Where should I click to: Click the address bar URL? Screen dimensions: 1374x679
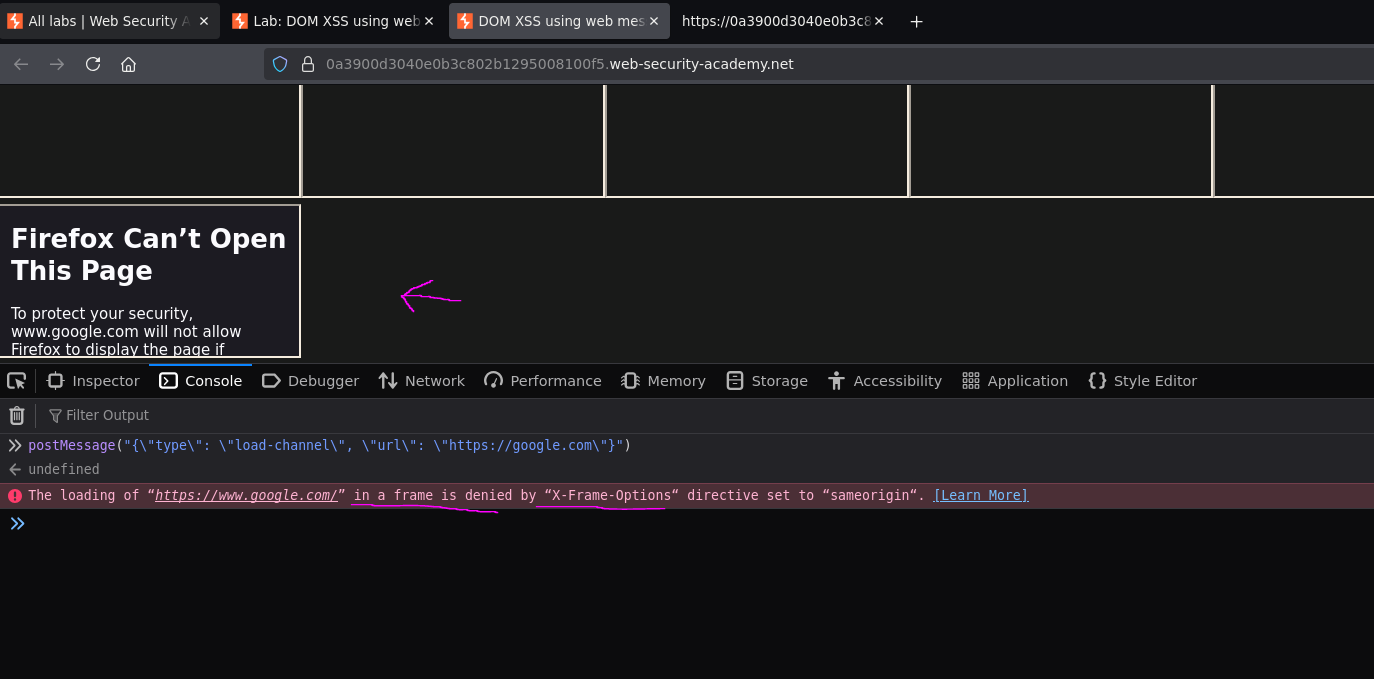tap(559, 64)
